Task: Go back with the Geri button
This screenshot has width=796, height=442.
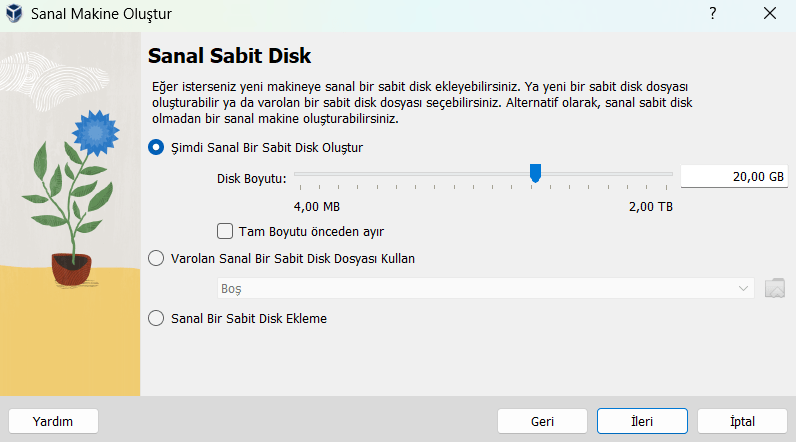Action: click(542, 421)
